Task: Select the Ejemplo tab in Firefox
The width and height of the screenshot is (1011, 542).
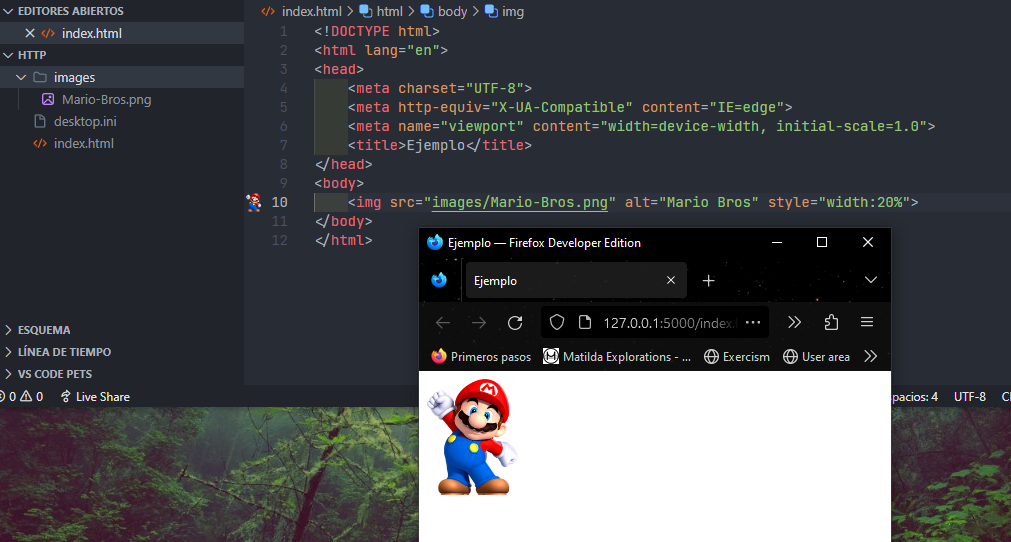Action: pos(576,280)
